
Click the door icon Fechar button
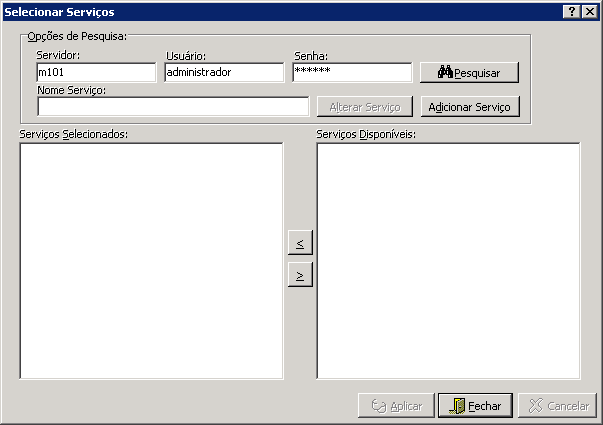click(x=475, y=406)
